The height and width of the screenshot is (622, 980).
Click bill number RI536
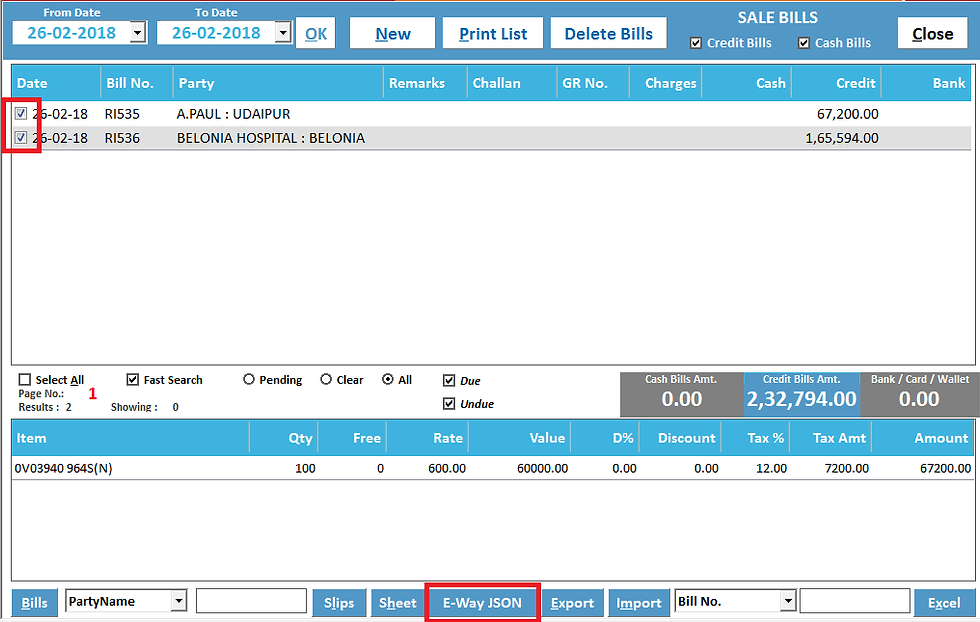pos(122,138)
